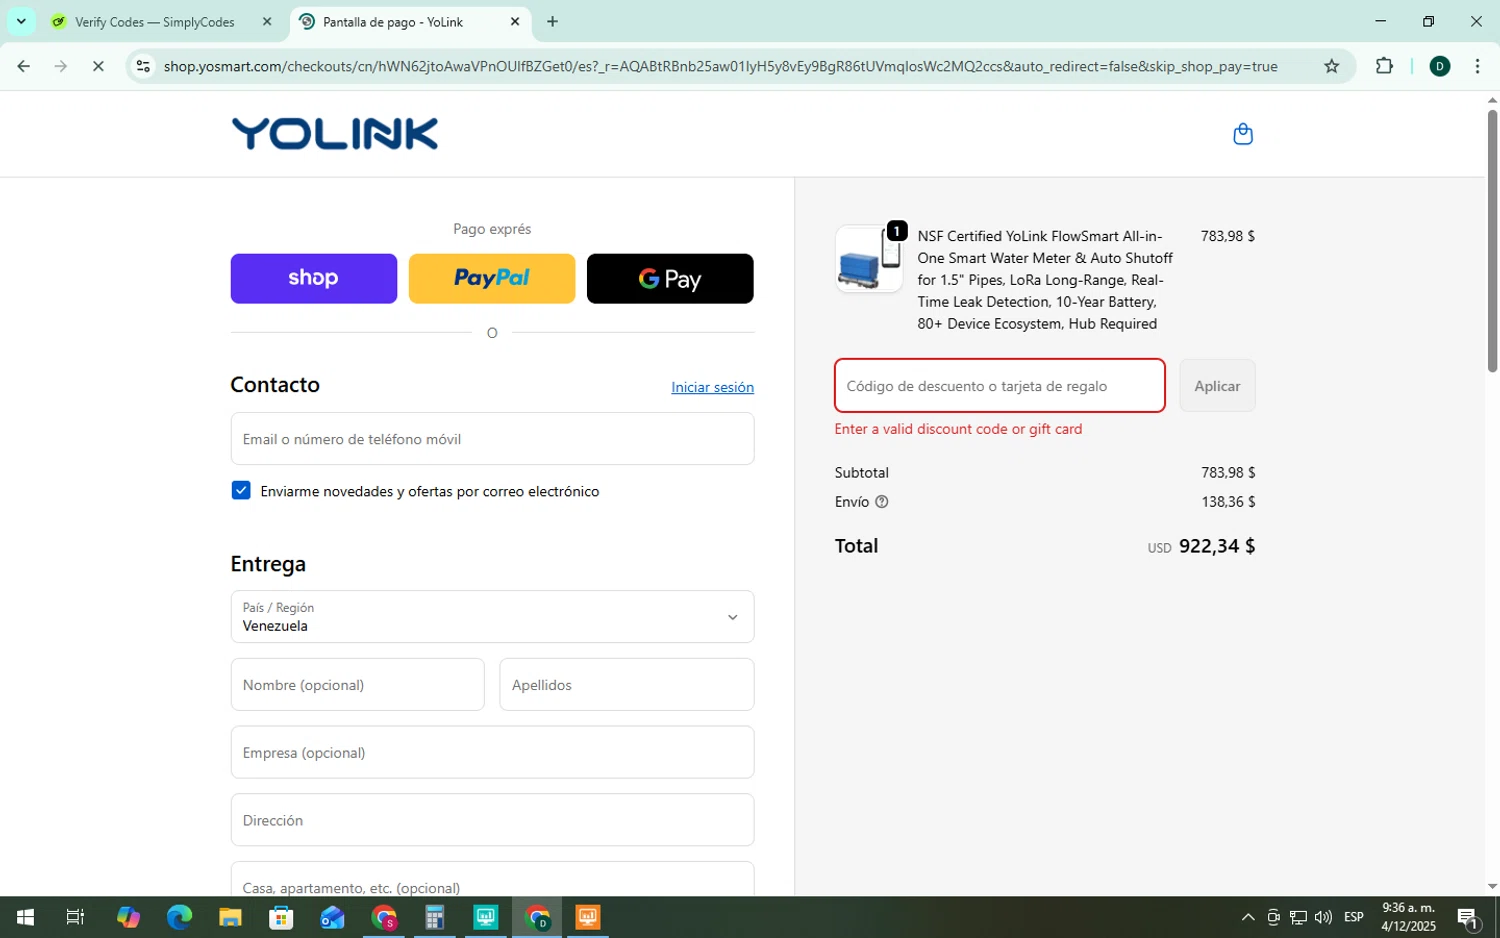Open a new browser tab
The width and height of the screenshot is (1500, 938).
[552, 21]
